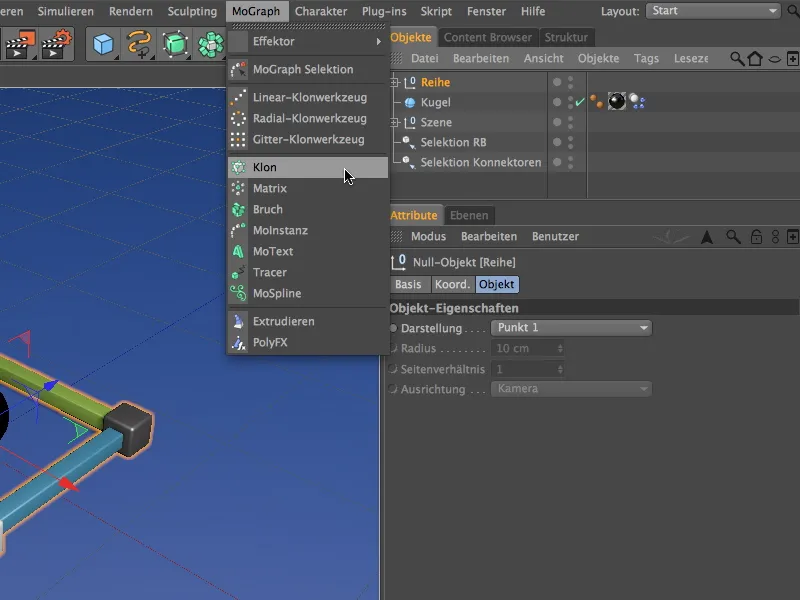800x600 pixels.
Task: Choose the MoGraph Selektion menu entry
Action: pos(308,69)
